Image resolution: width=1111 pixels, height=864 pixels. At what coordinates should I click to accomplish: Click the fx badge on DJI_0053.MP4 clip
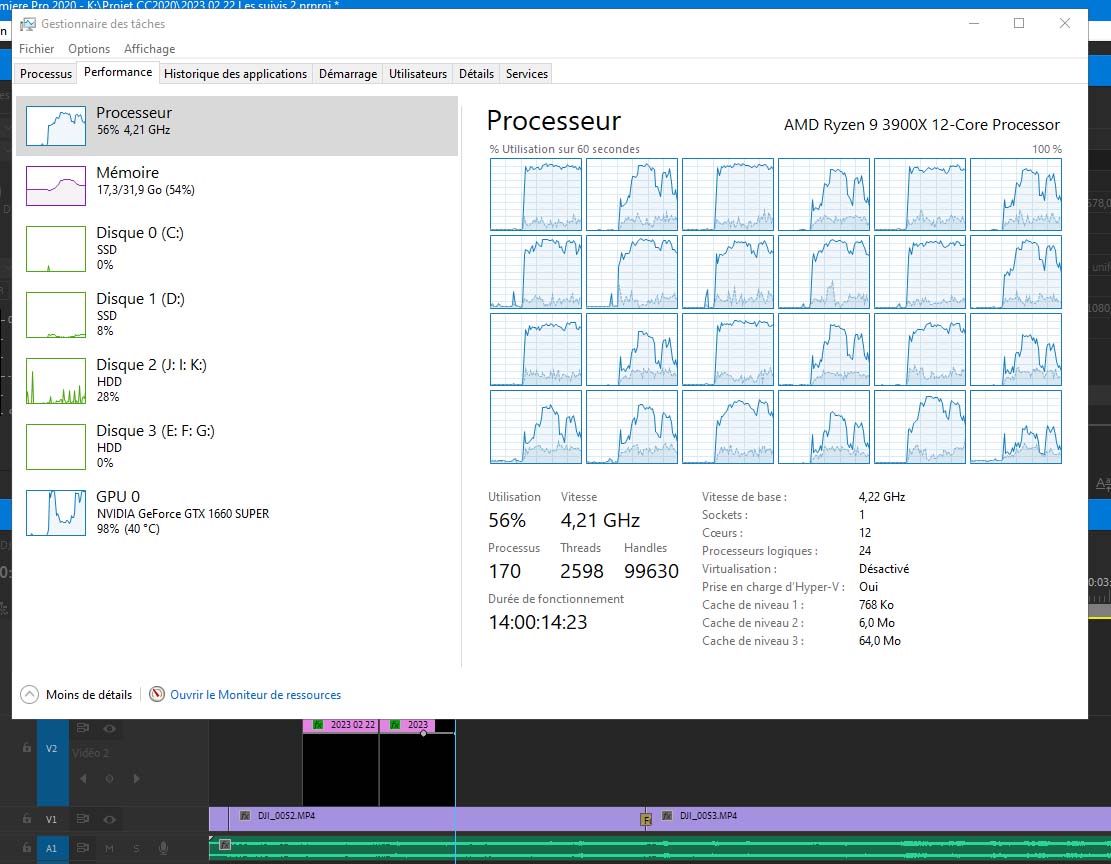click(x=666, y=816)
